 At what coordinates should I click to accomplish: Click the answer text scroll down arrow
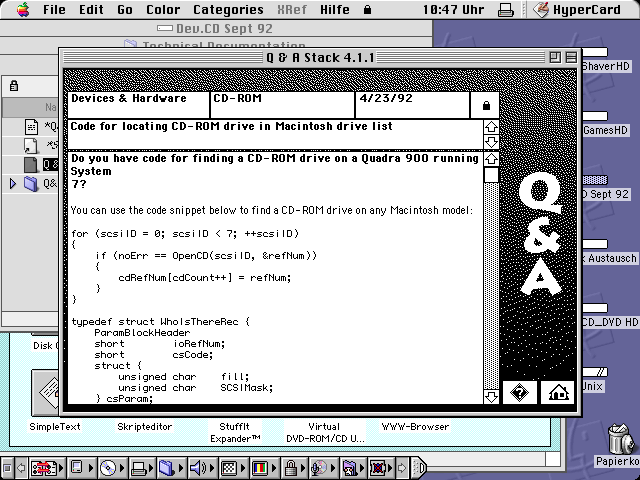pyautogui.click(x=491, y=396)
